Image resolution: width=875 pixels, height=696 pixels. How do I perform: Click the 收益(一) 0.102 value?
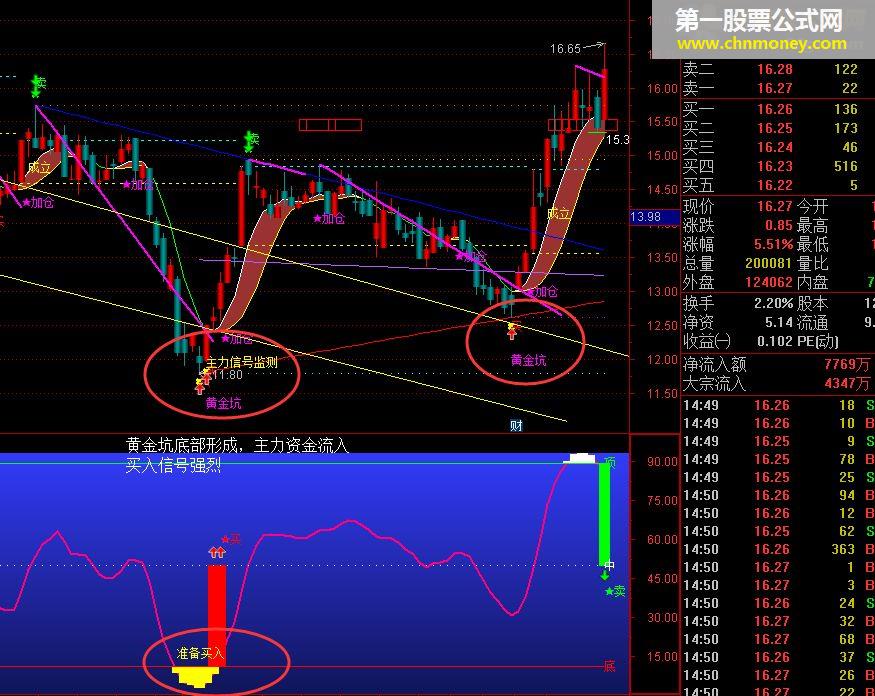(775, 341)
